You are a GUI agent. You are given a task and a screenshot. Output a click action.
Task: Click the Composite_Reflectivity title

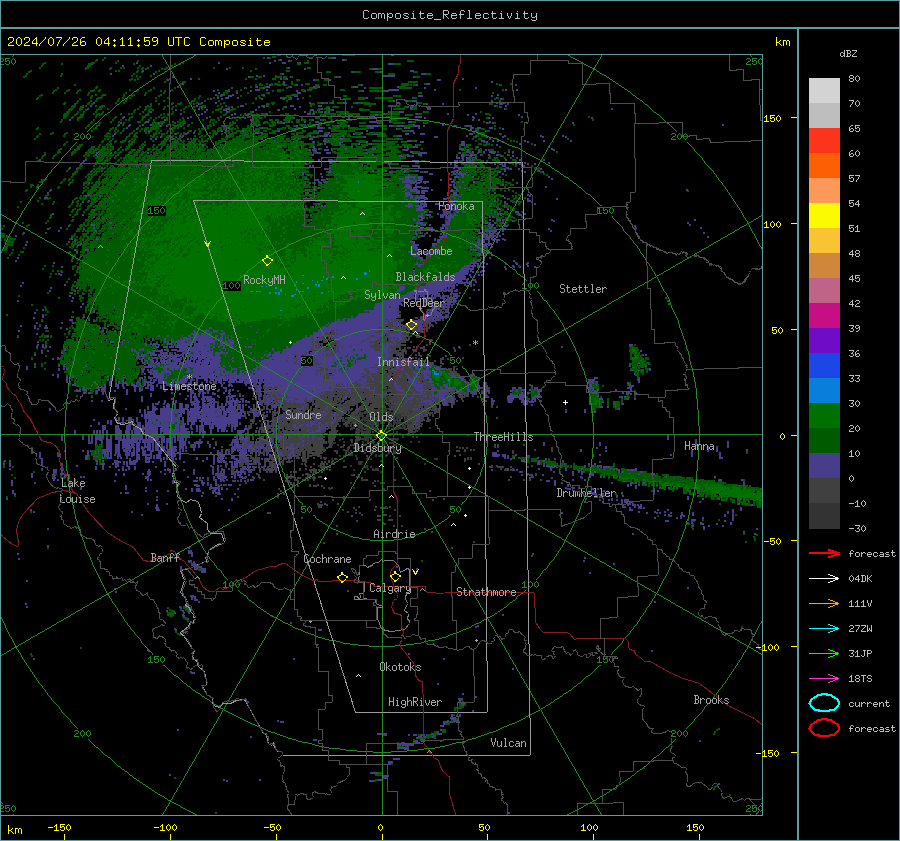450,15
